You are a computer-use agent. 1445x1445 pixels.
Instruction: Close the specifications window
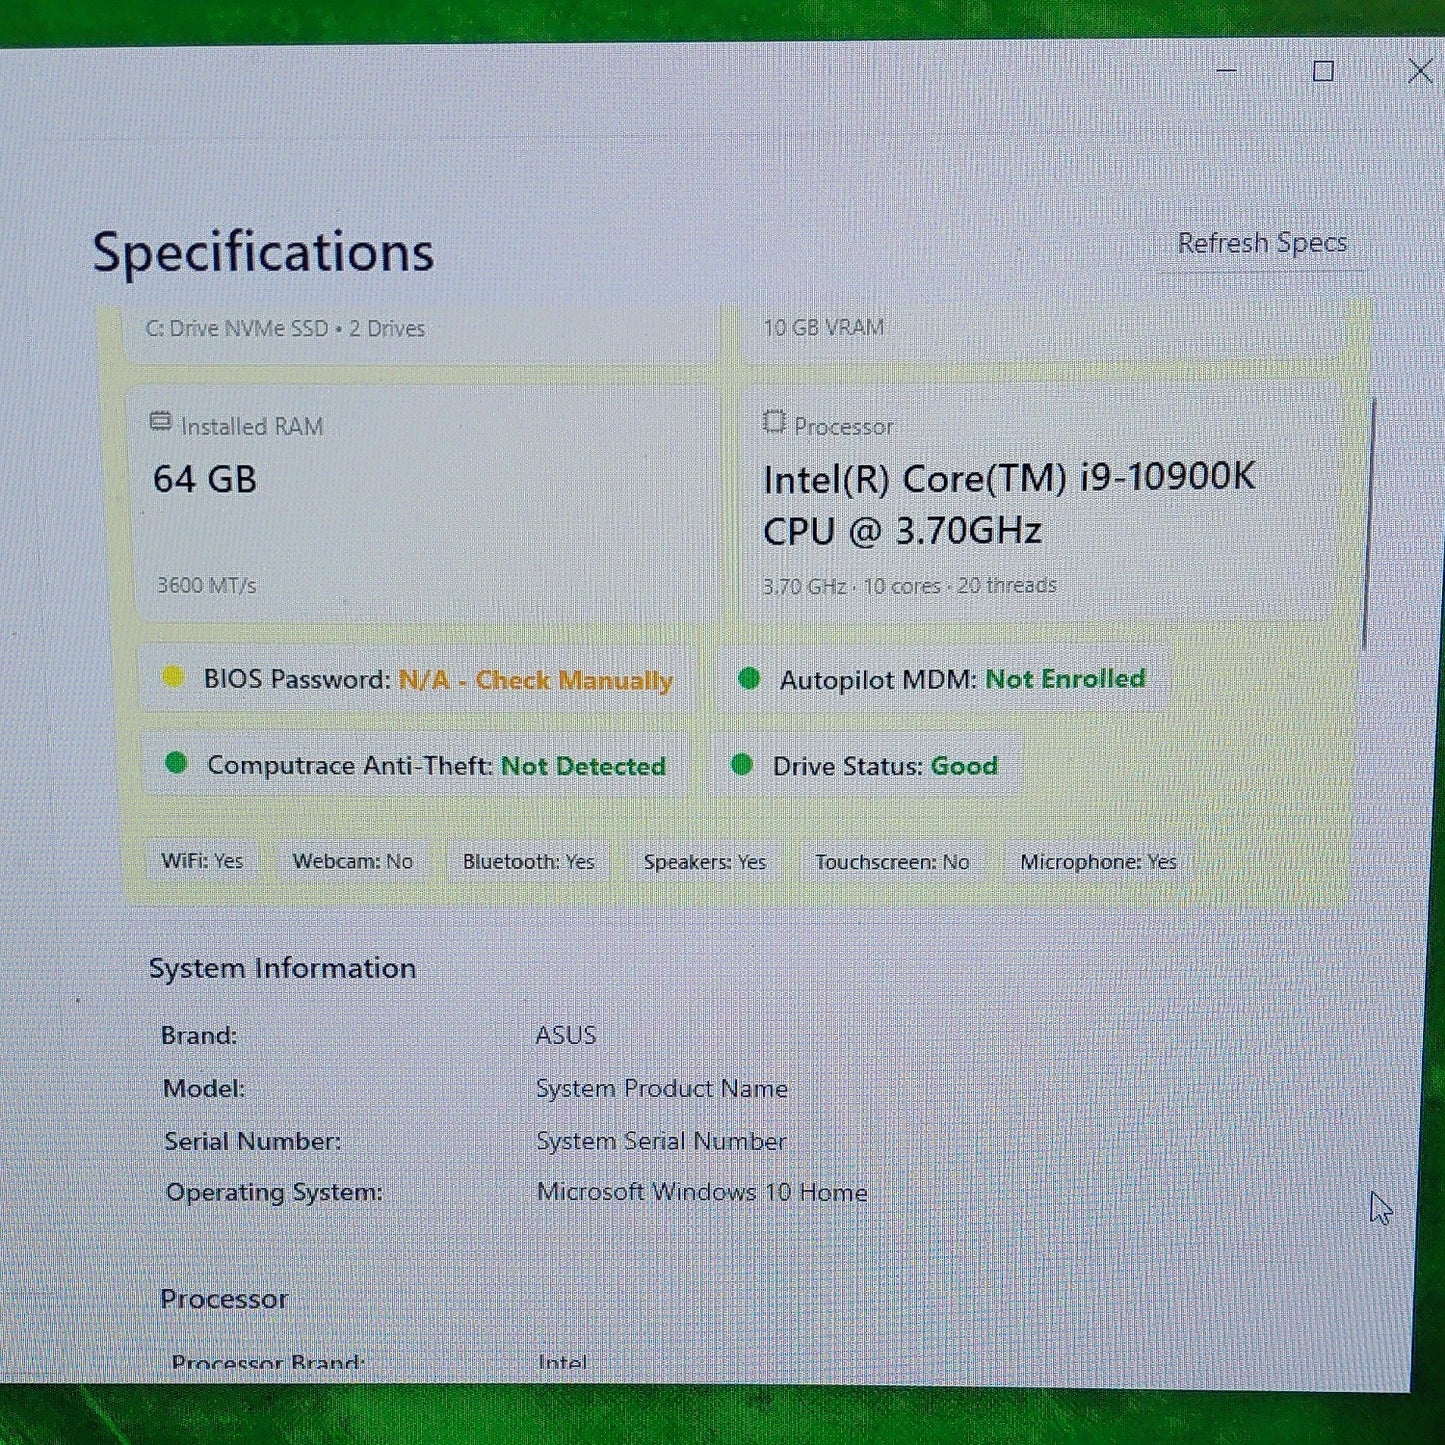[x=1420, y=71]
